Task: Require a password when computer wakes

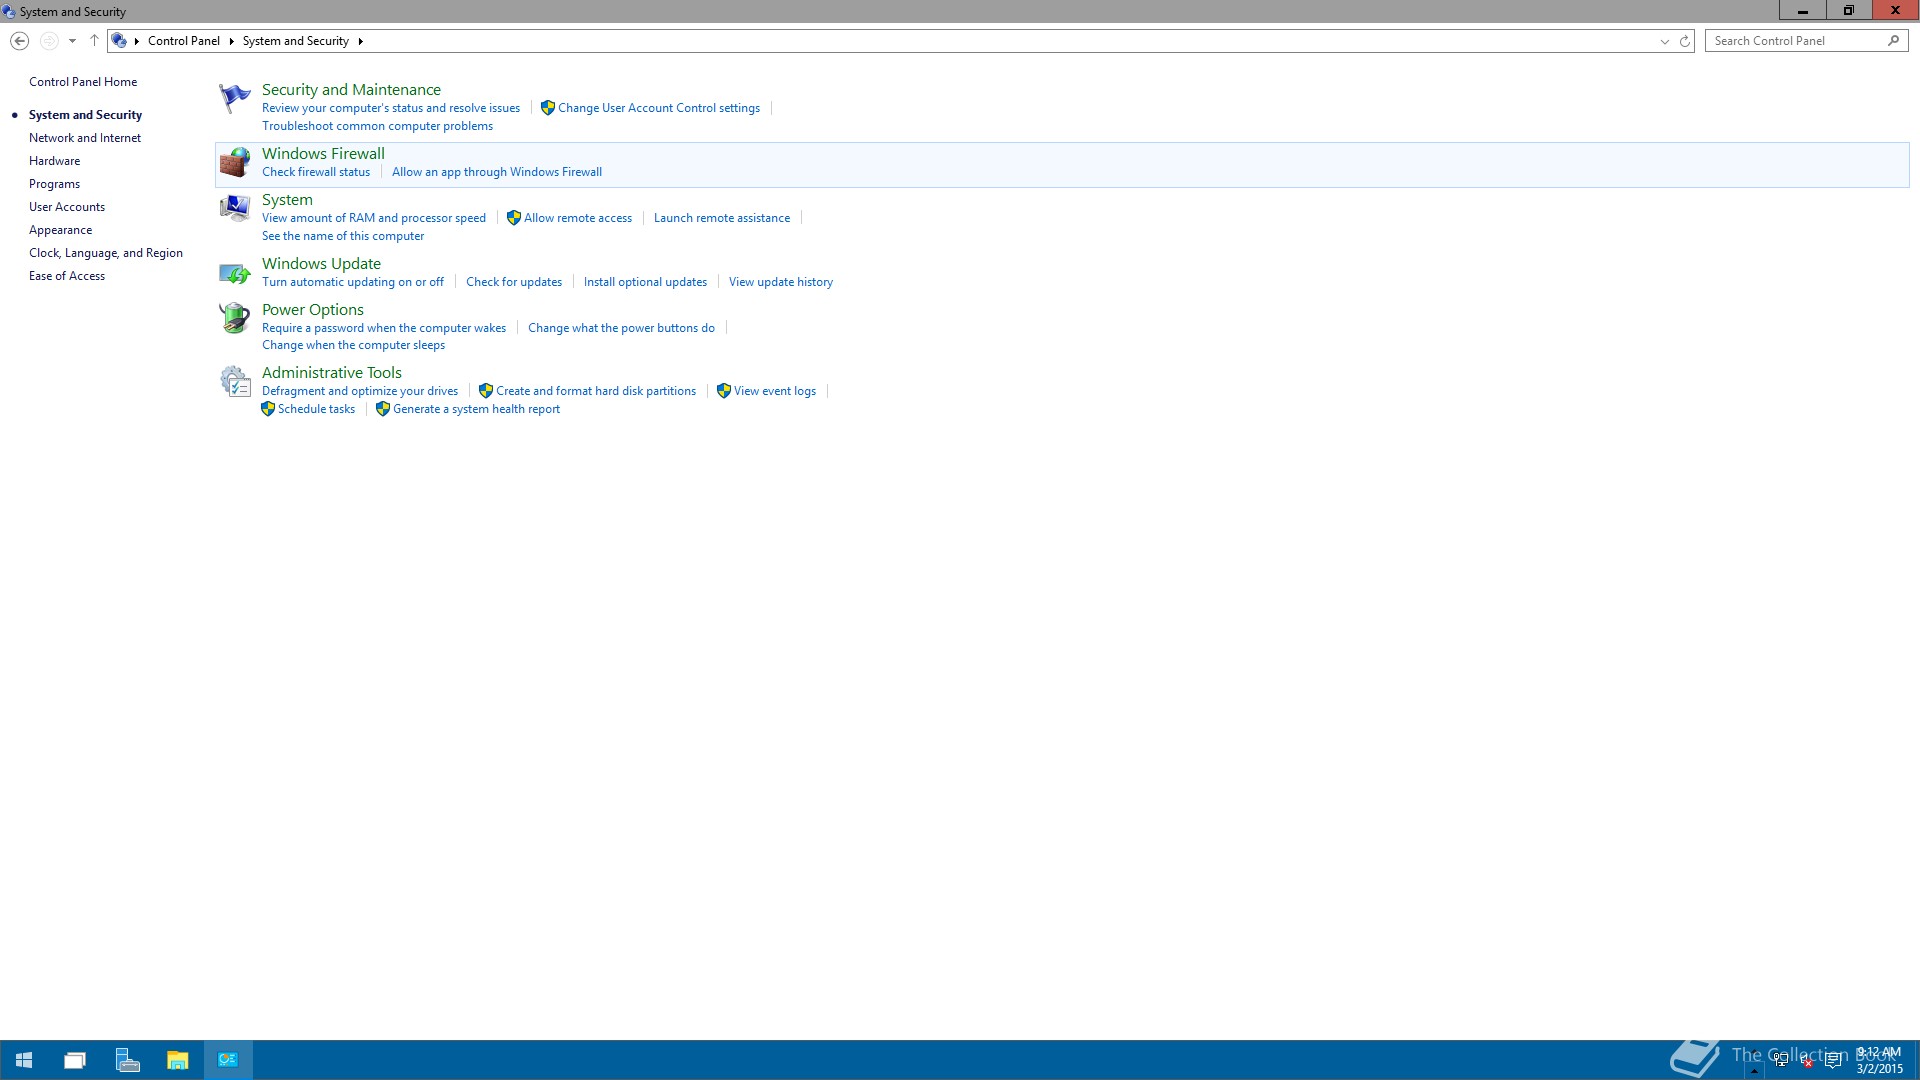Action: pos(384,328)
